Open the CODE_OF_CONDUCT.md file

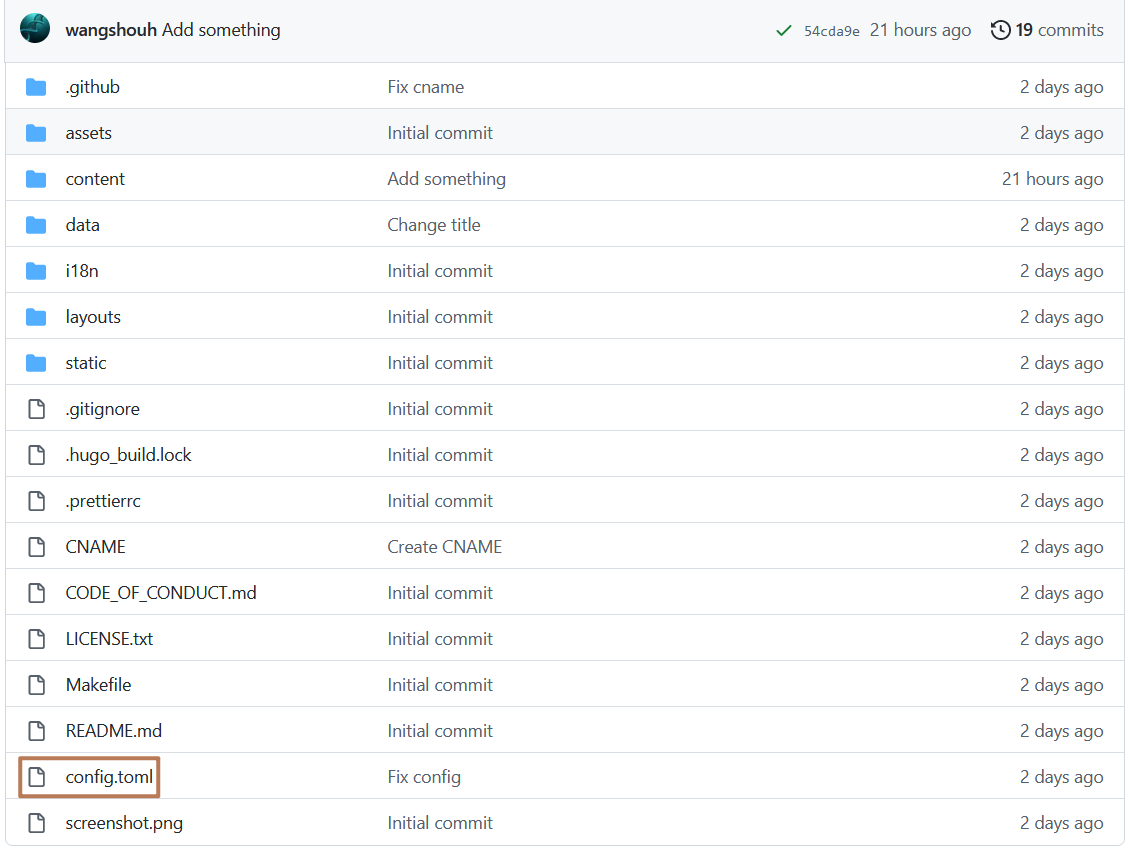tap(160, 592)
